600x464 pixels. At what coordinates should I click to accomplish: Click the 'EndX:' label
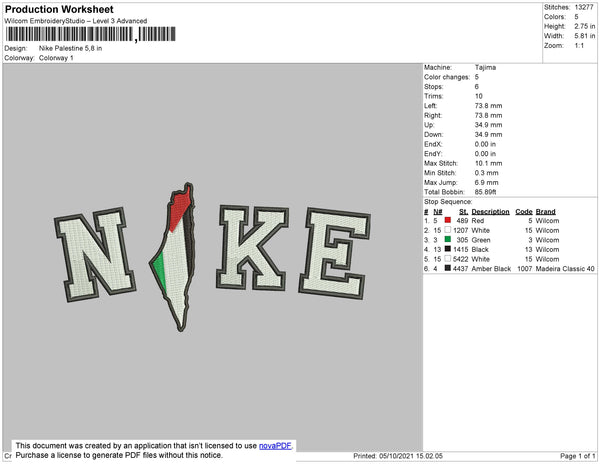point(433,144)
